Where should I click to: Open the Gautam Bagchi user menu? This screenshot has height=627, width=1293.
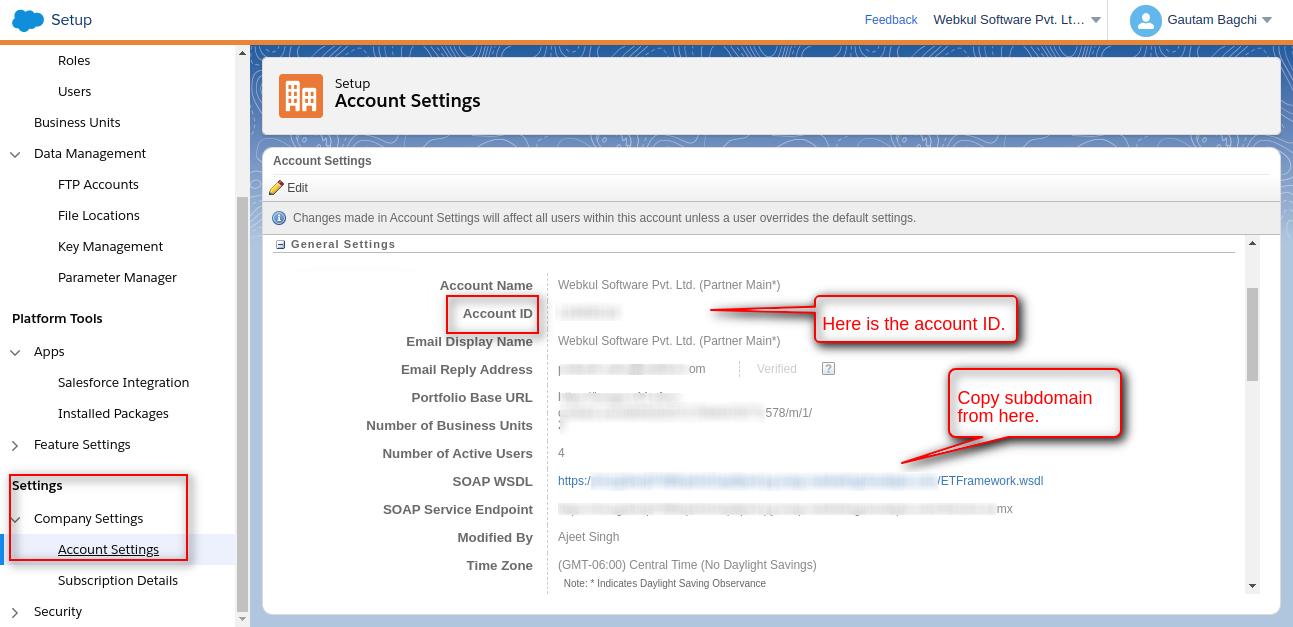[x=1219, y=19]
